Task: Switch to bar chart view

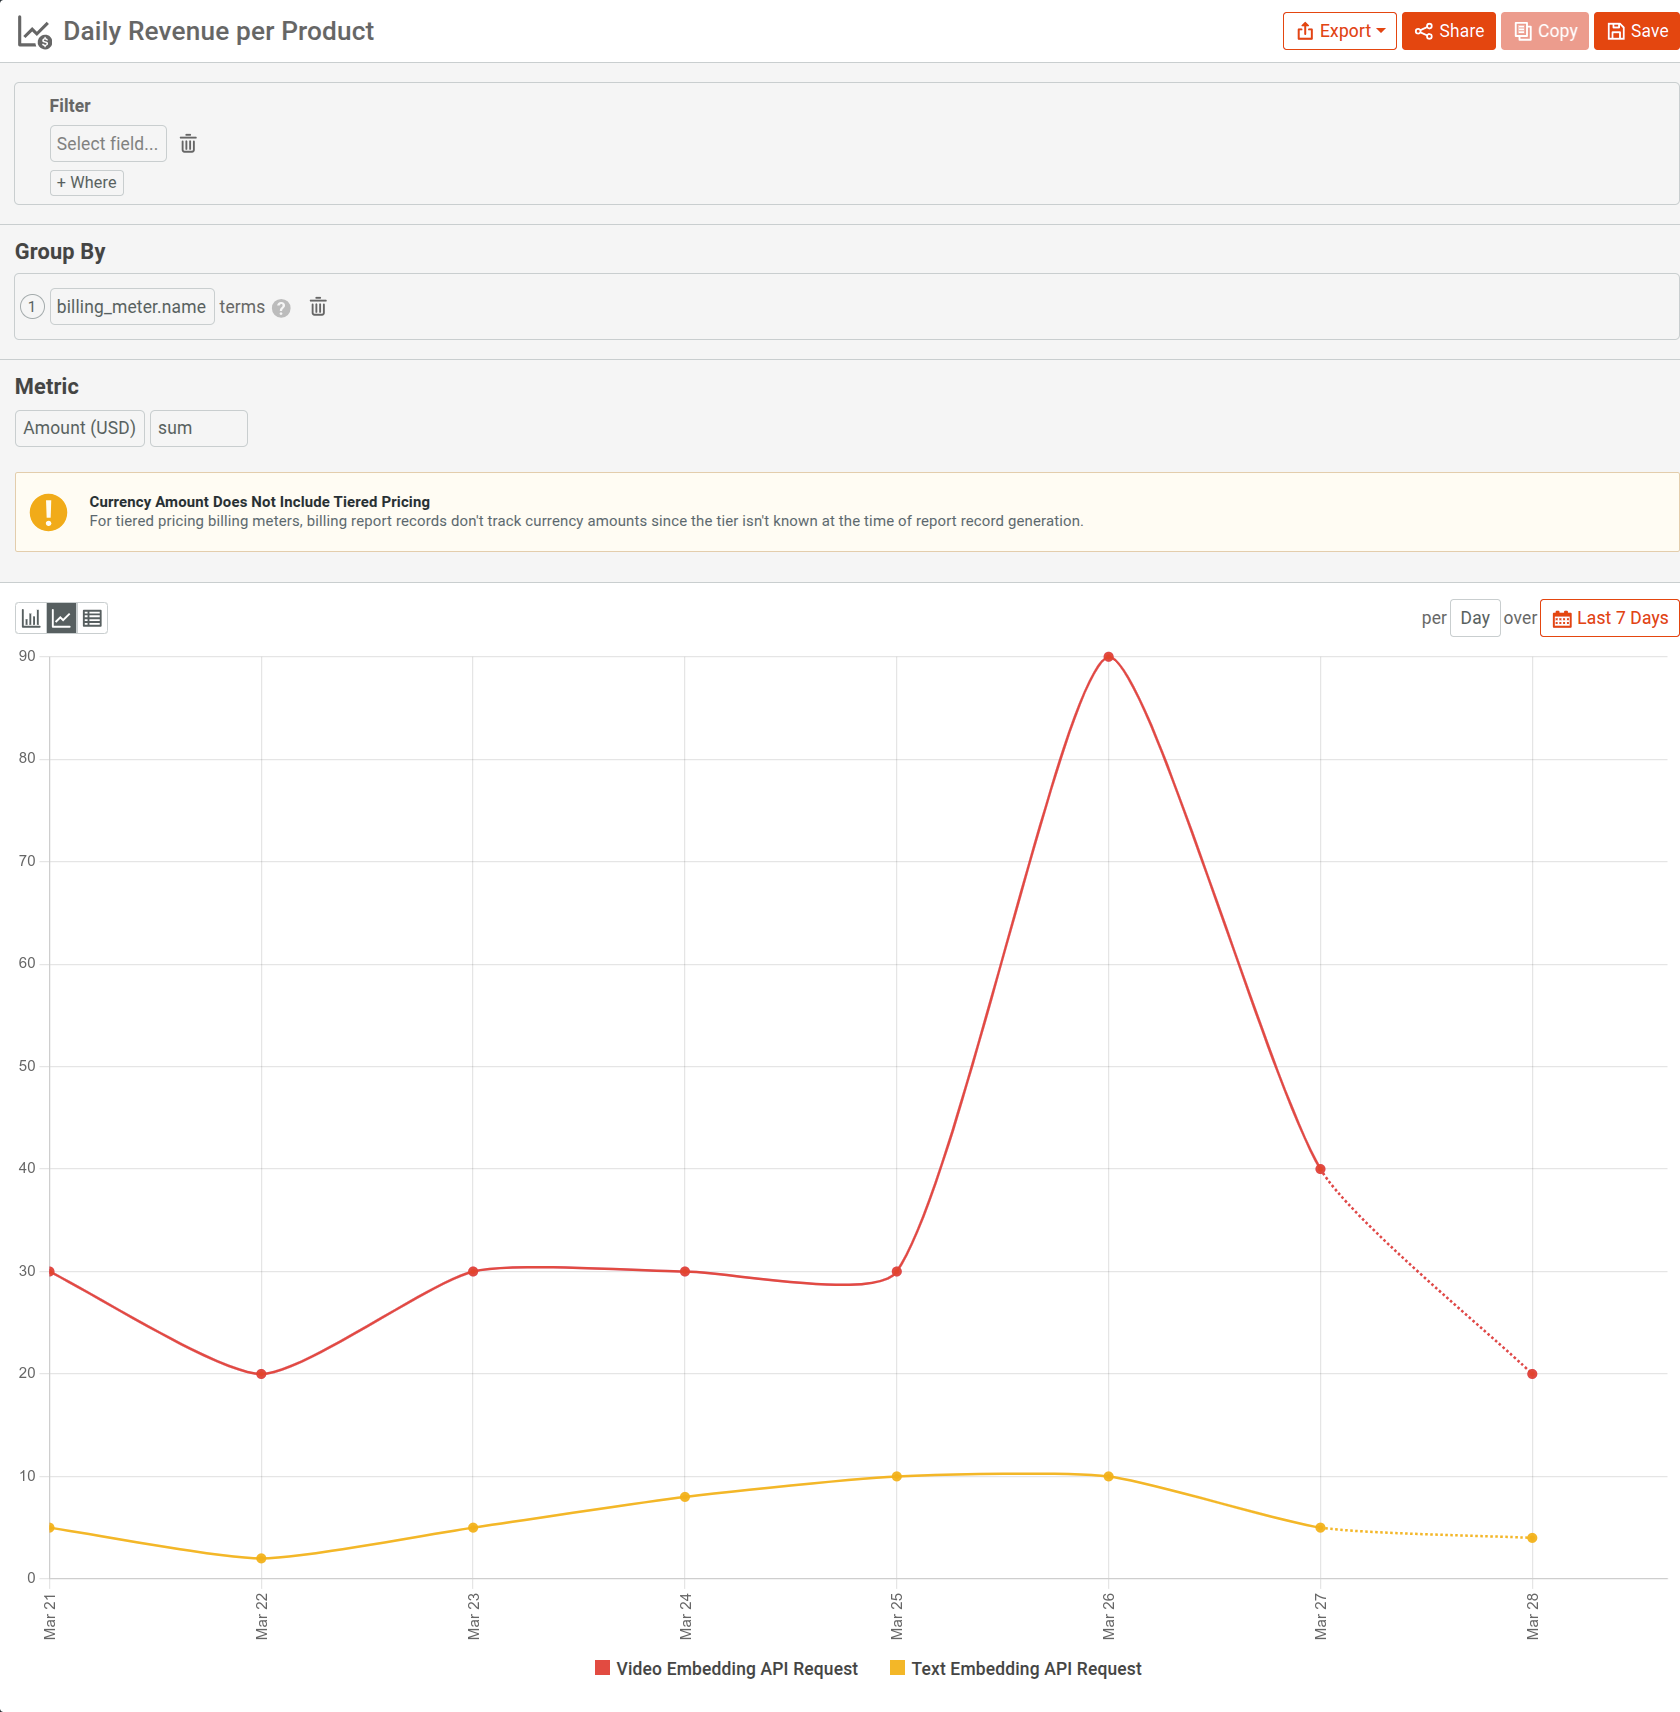Action: 30,617
